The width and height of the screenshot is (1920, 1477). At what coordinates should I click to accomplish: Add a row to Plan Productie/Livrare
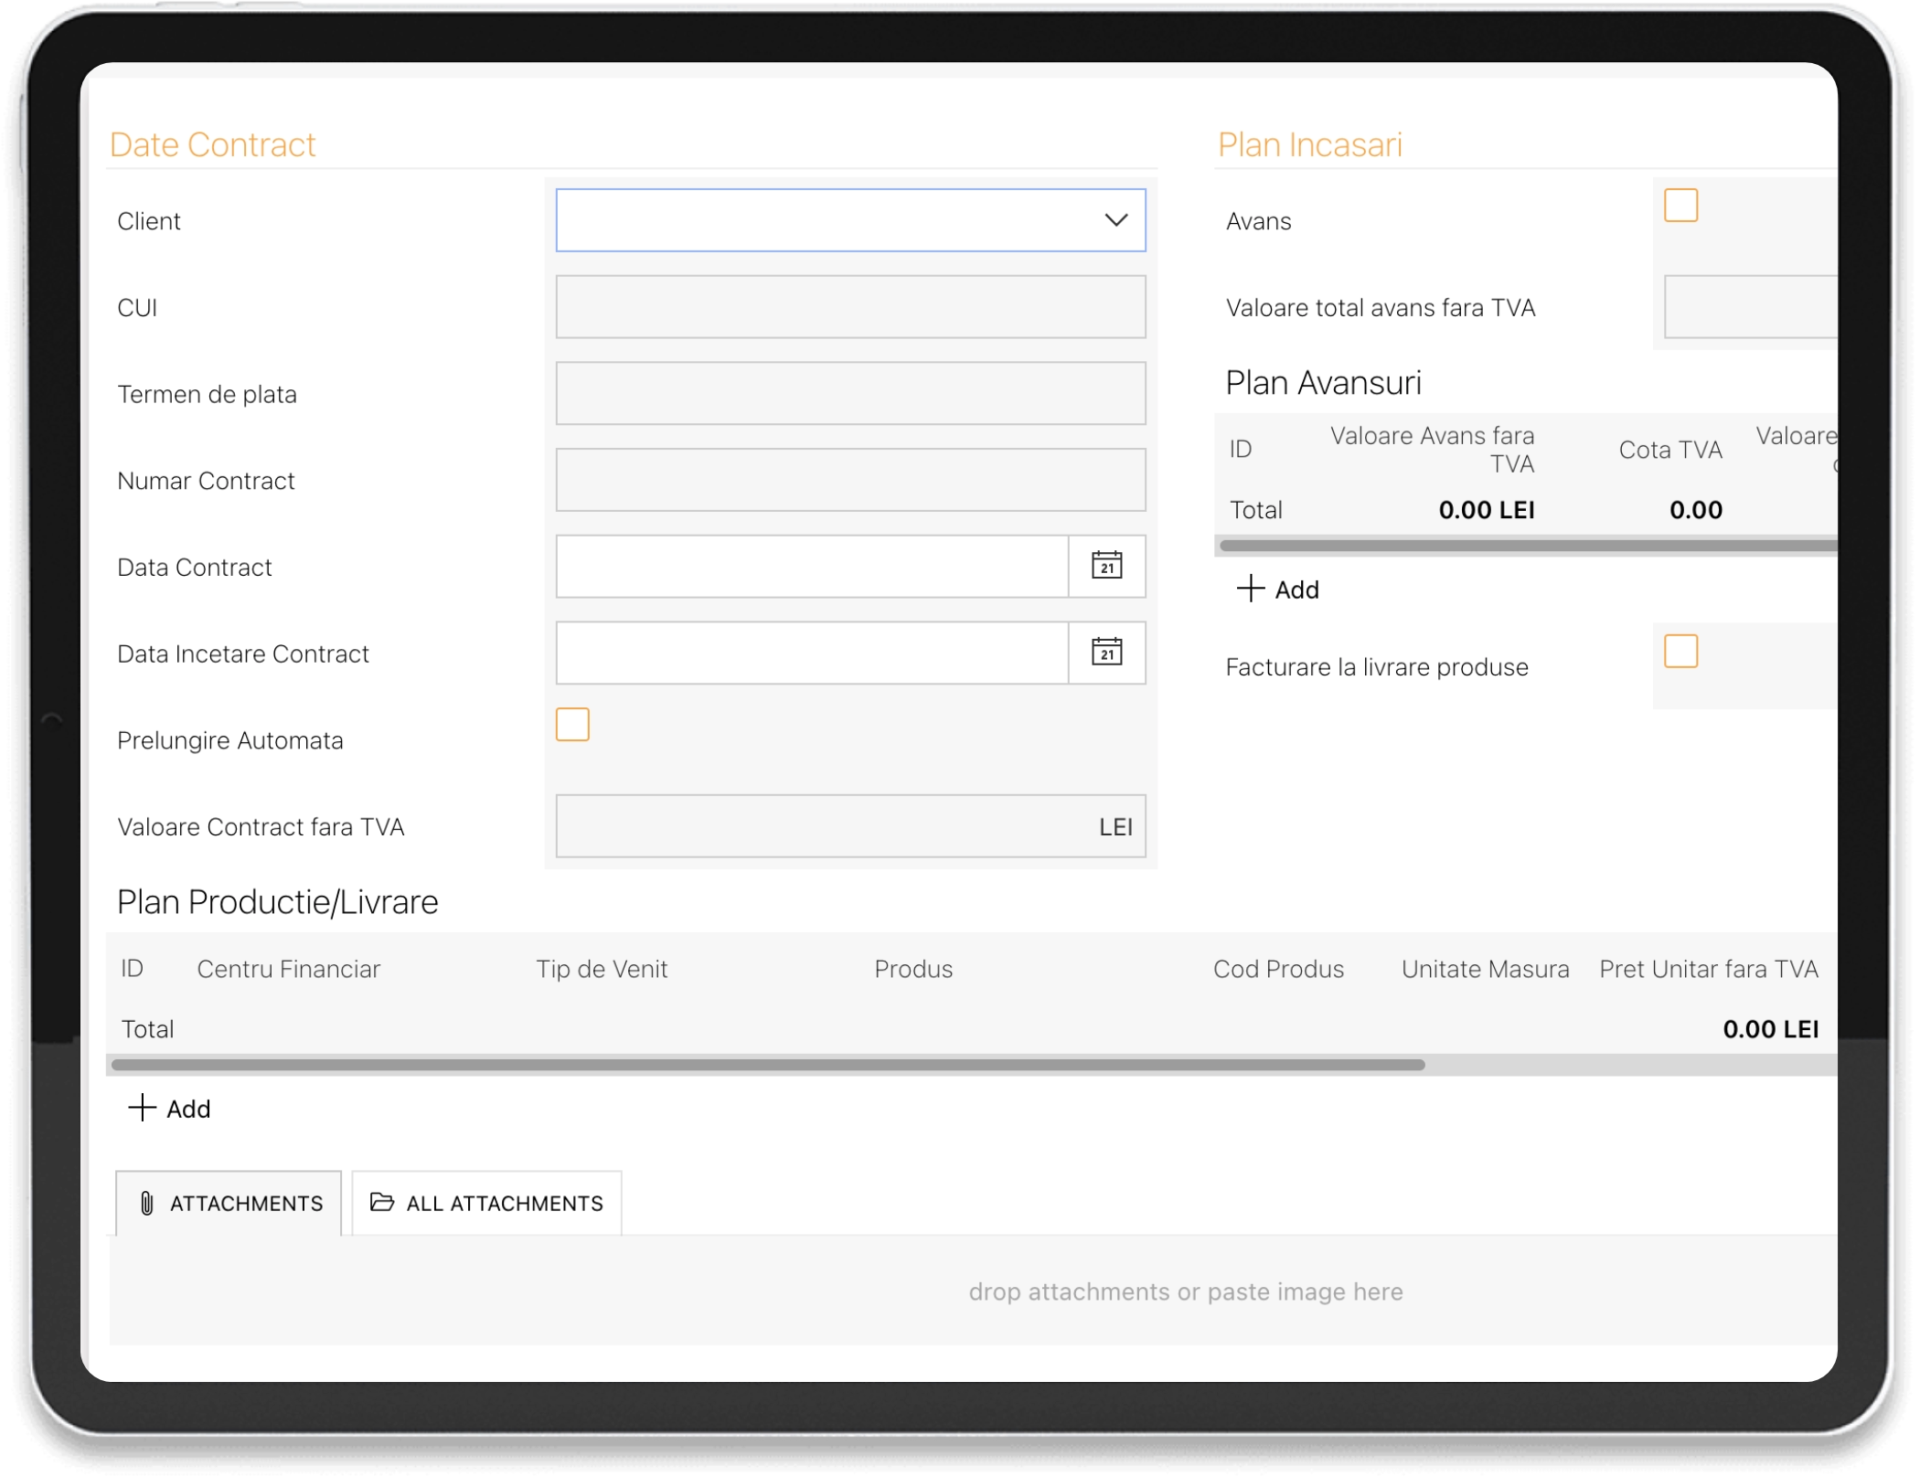point(188,1109)
